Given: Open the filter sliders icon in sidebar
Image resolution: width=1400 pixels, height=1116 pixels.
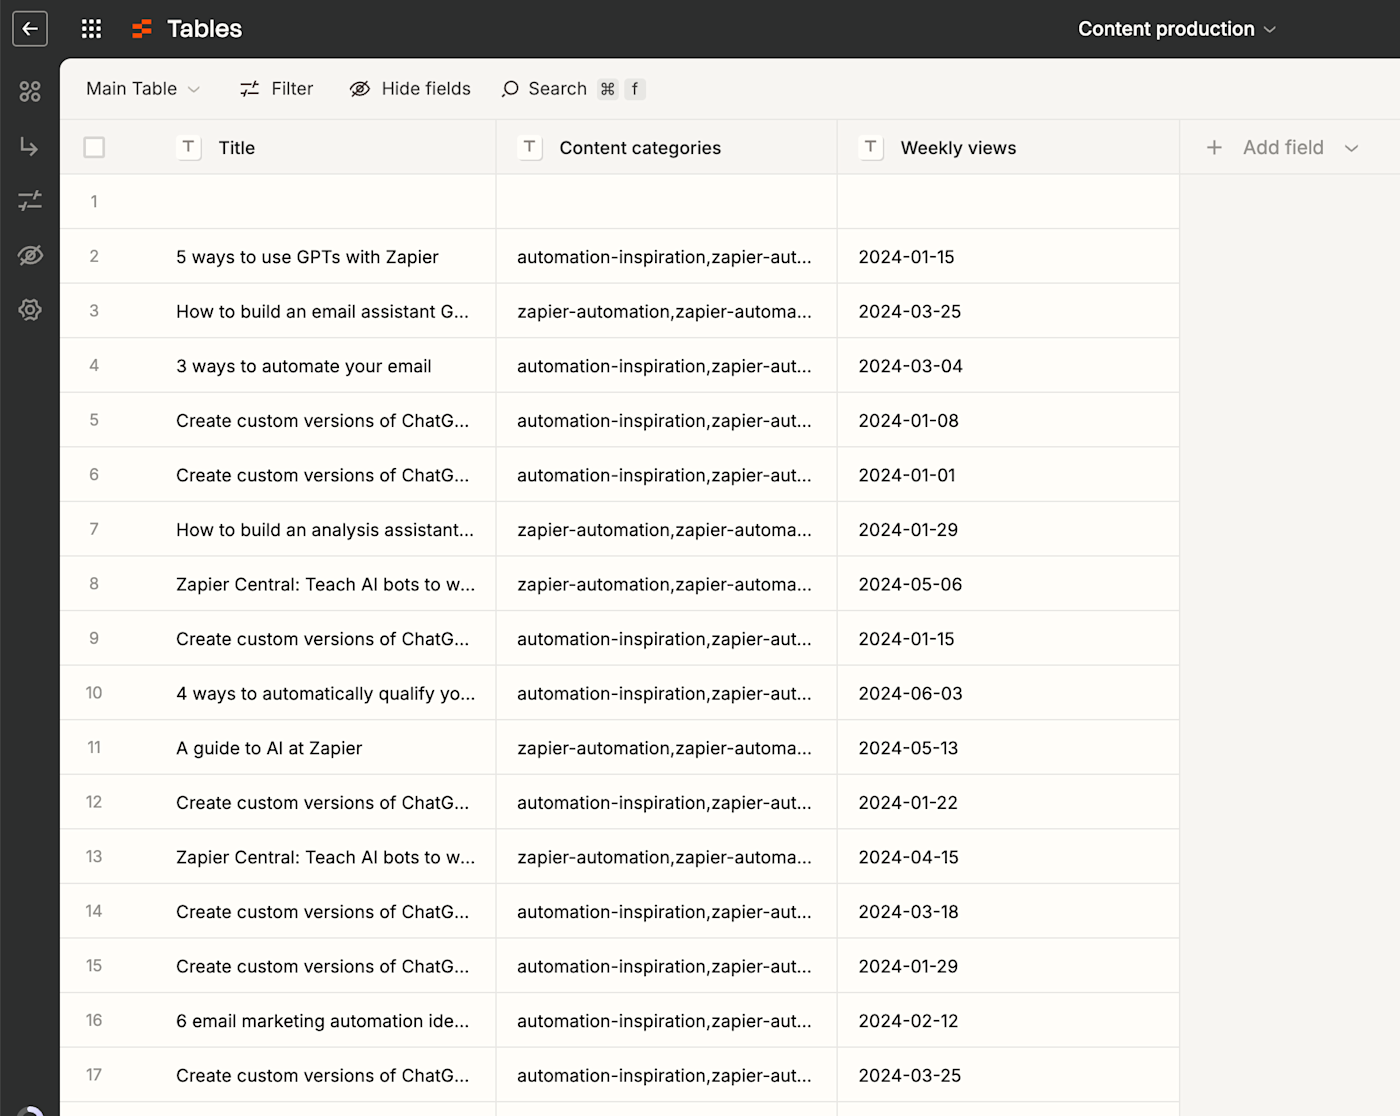Looking at the screenshot, I should [30, 201].
